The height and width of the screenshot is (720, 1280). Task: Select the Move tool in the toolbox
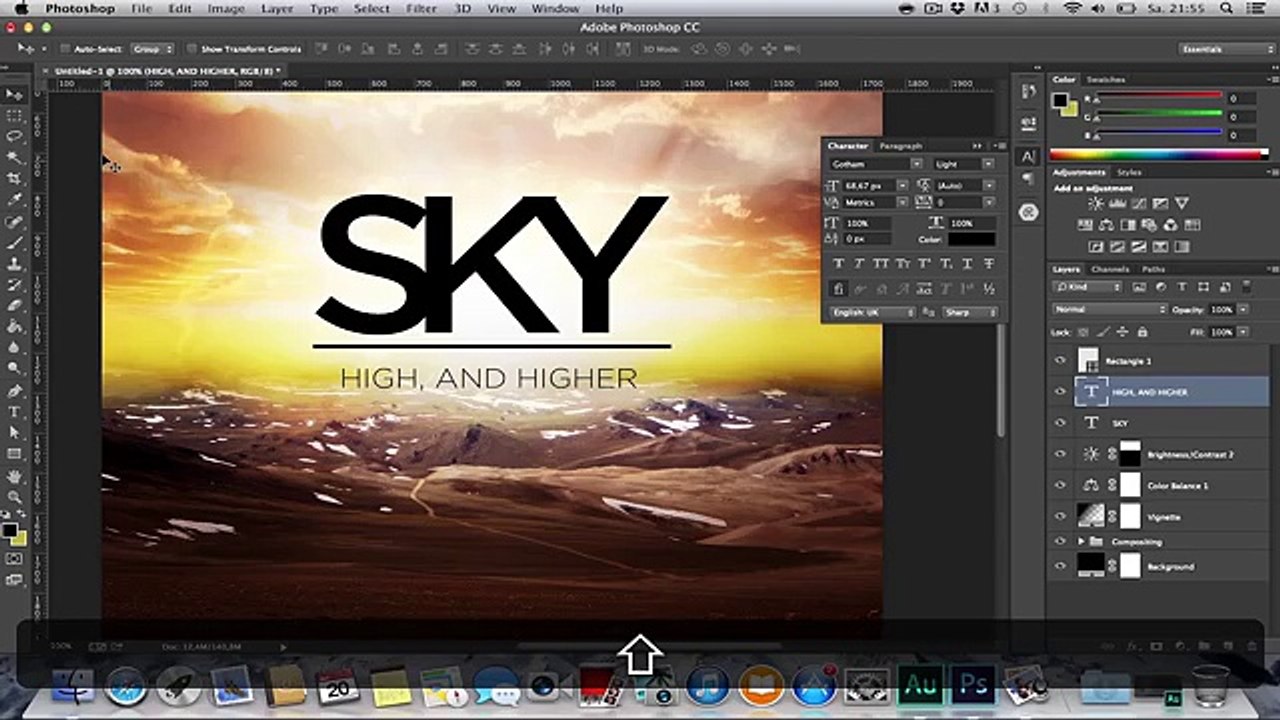[x=14, y=94]
